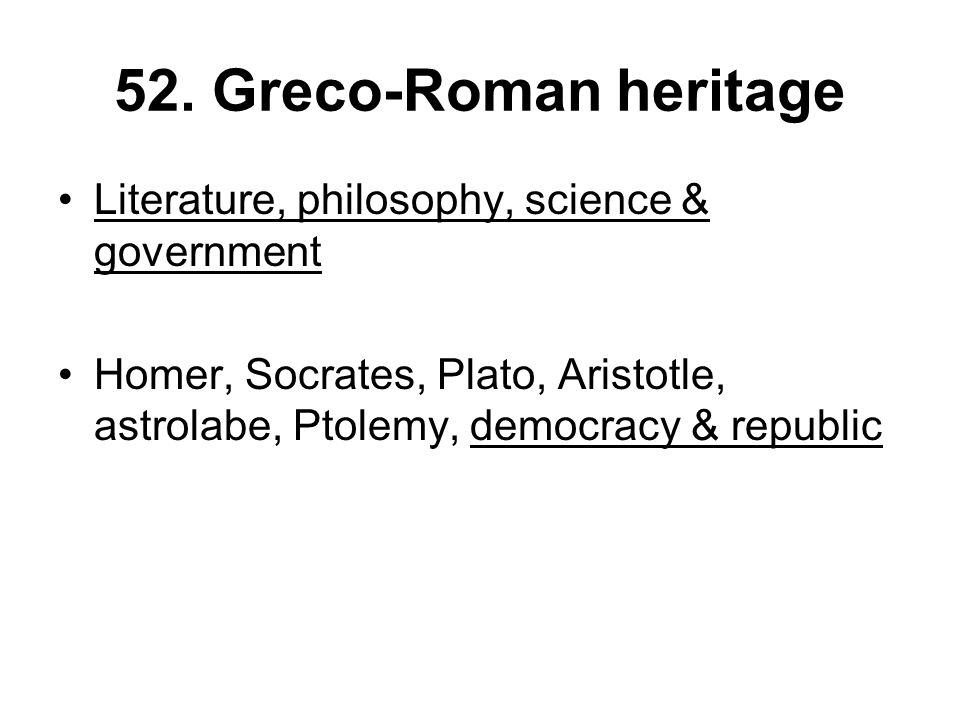Click the underlined word "democracy"
960x720 pixels.
click(575, 428)
